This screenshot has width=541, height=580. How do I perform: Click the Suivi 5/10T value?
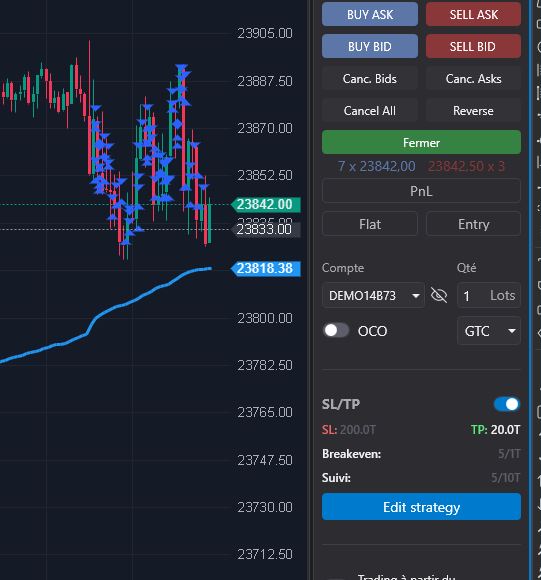(506, 478)
